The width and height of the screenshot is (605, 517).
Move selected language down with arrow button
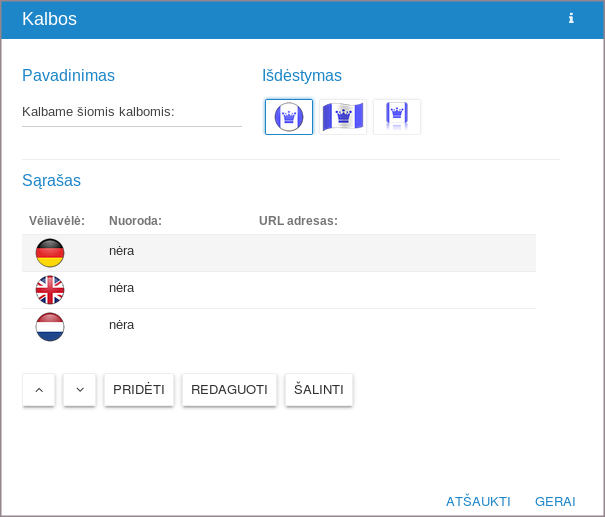point(79,390)
